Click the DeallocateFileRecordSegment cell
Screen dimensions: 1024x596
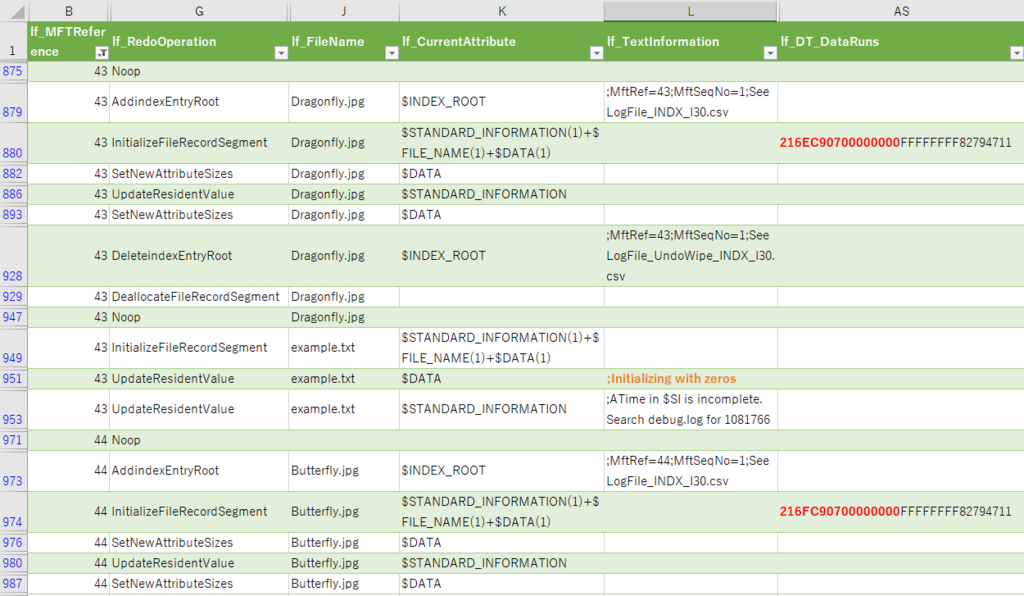pyautogui.click(x=198, y=296)
